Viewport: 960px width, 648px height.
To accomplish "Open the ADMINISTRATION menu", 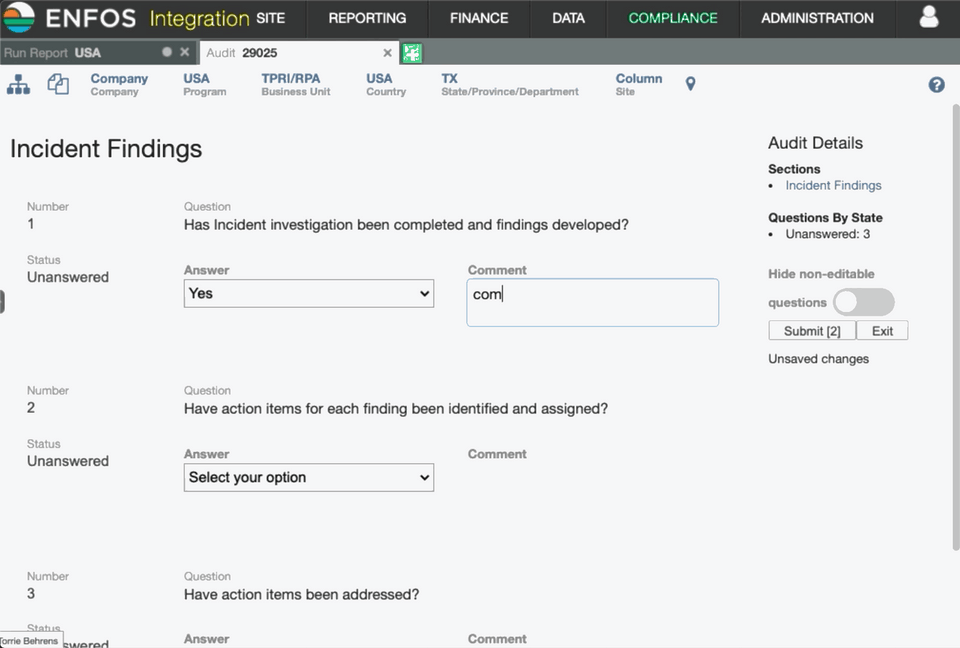I will click(x=817, y=18).
